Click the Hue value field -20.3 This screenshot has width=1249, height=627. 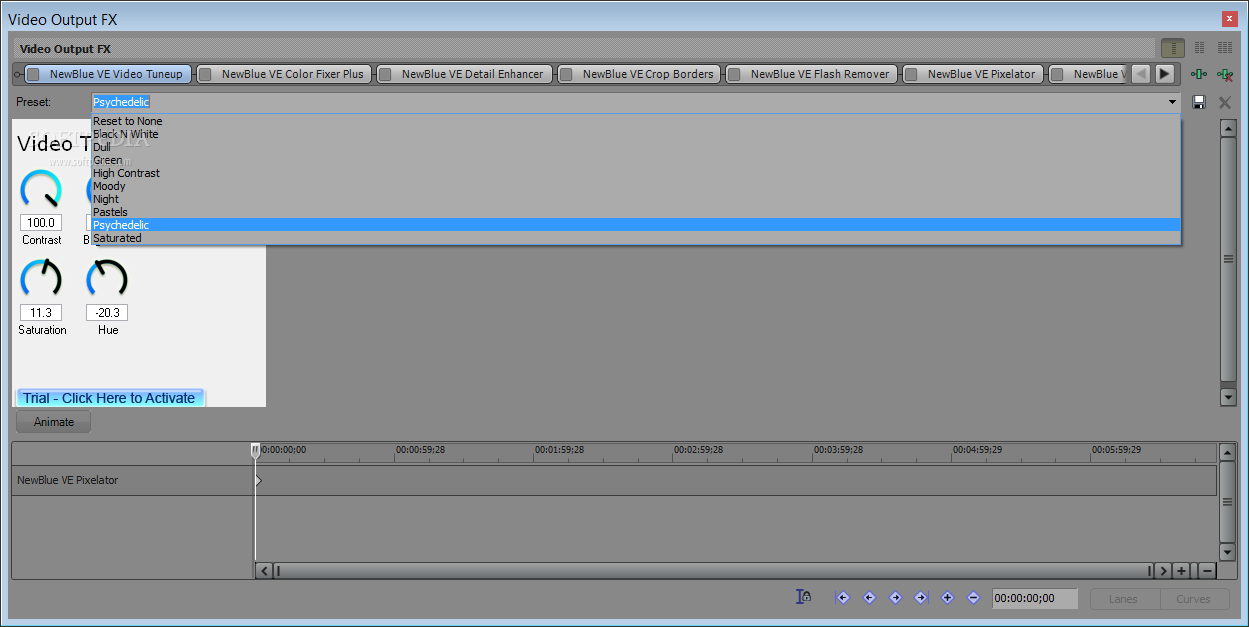point(107,313)
